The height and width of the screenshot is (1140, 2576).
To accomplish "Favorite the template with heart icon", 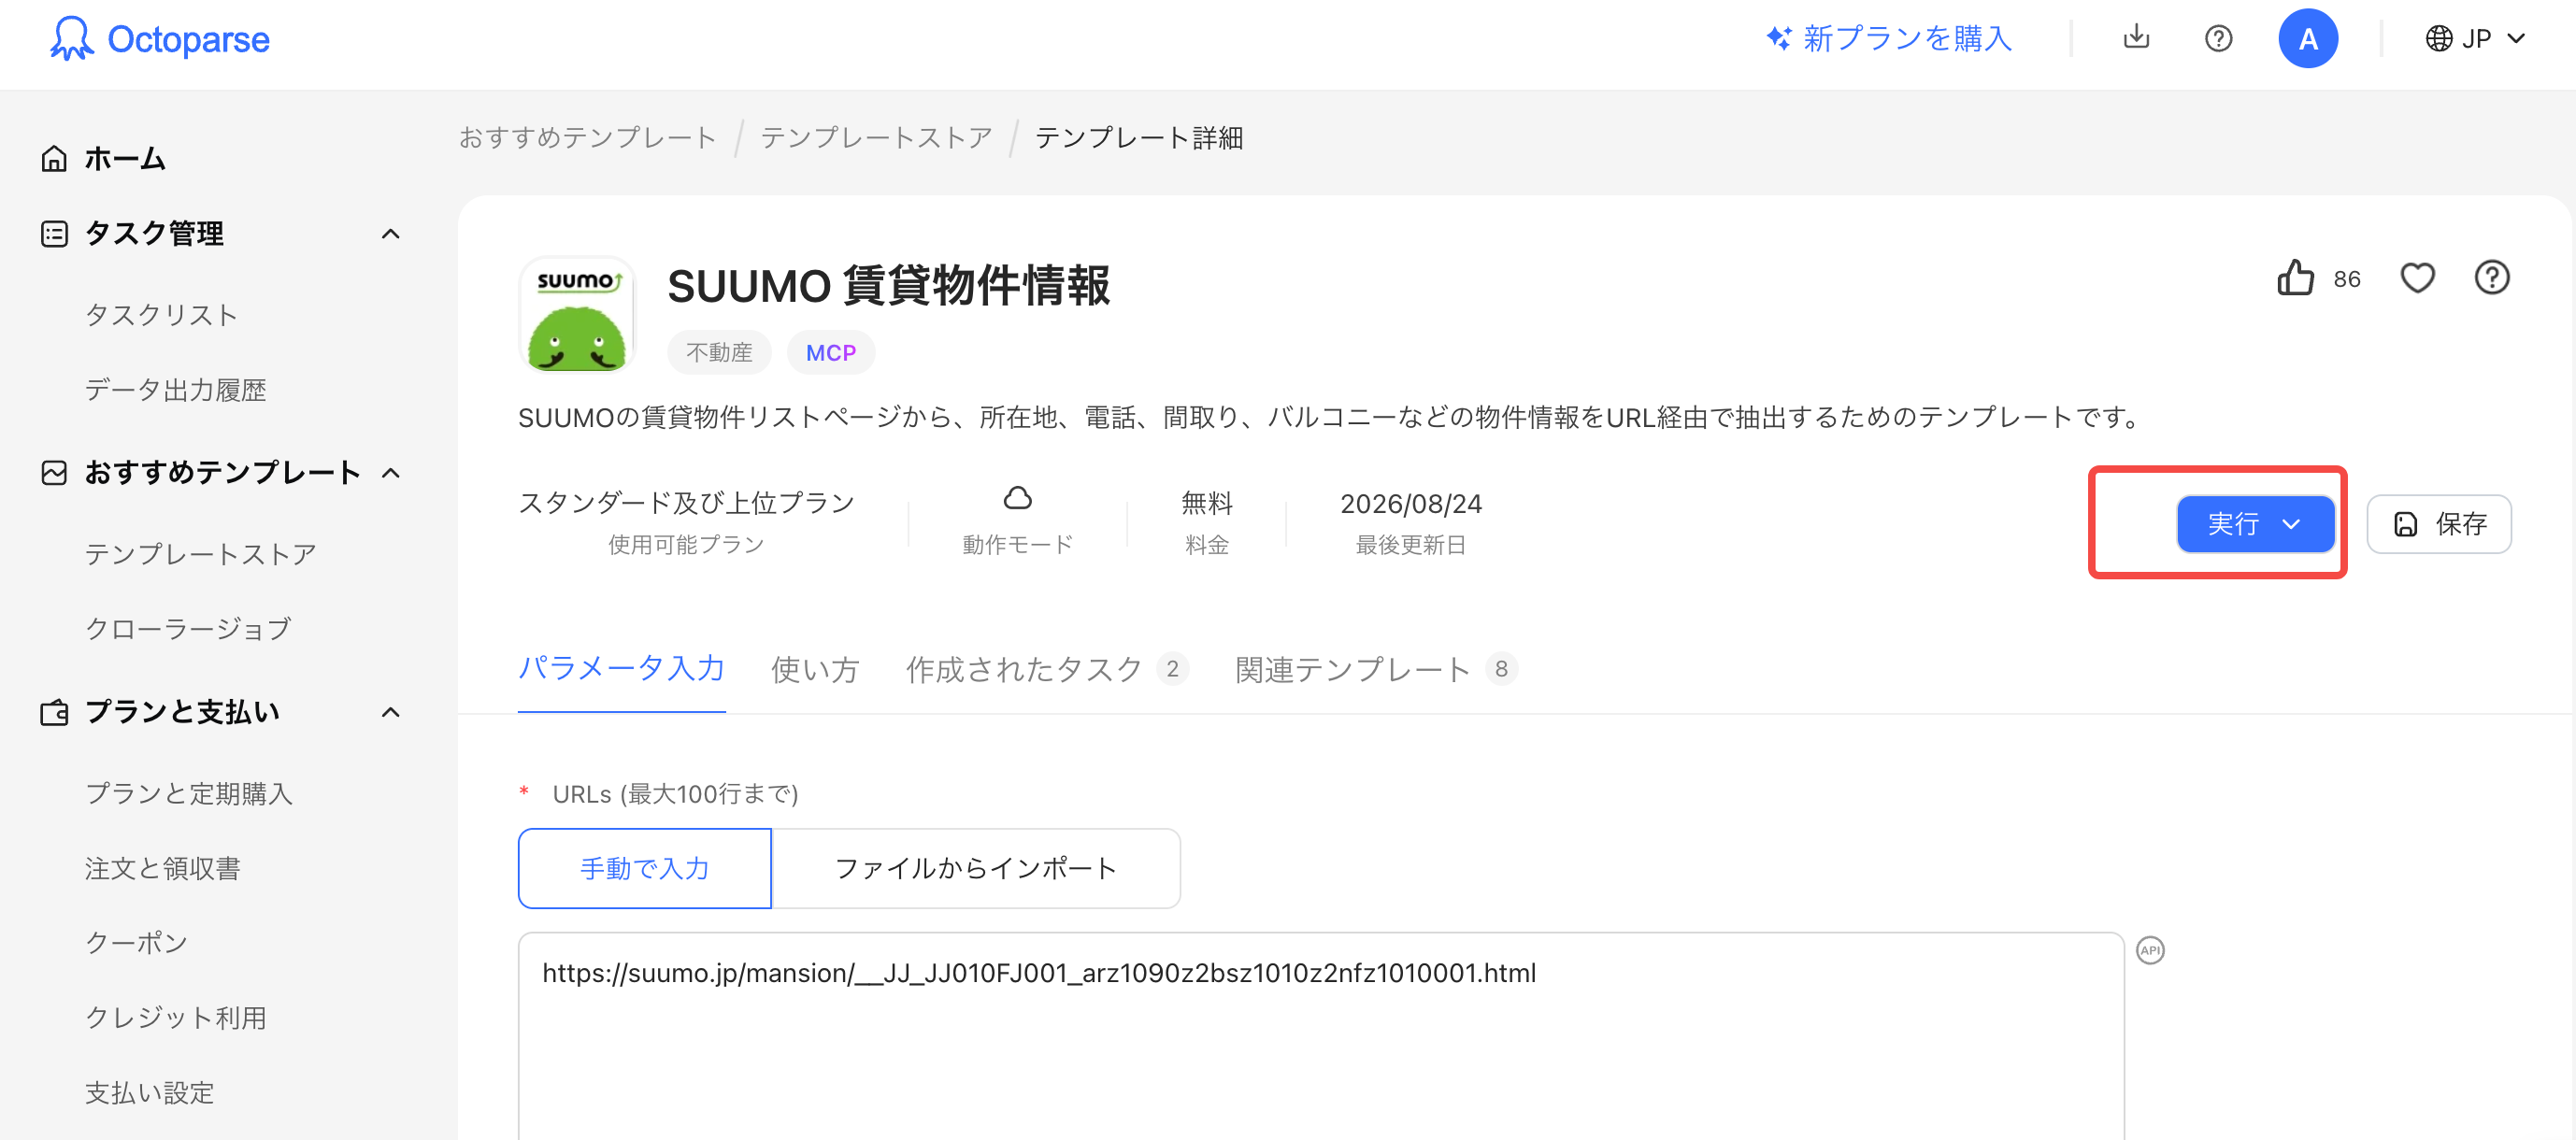I will point(2417,278).
